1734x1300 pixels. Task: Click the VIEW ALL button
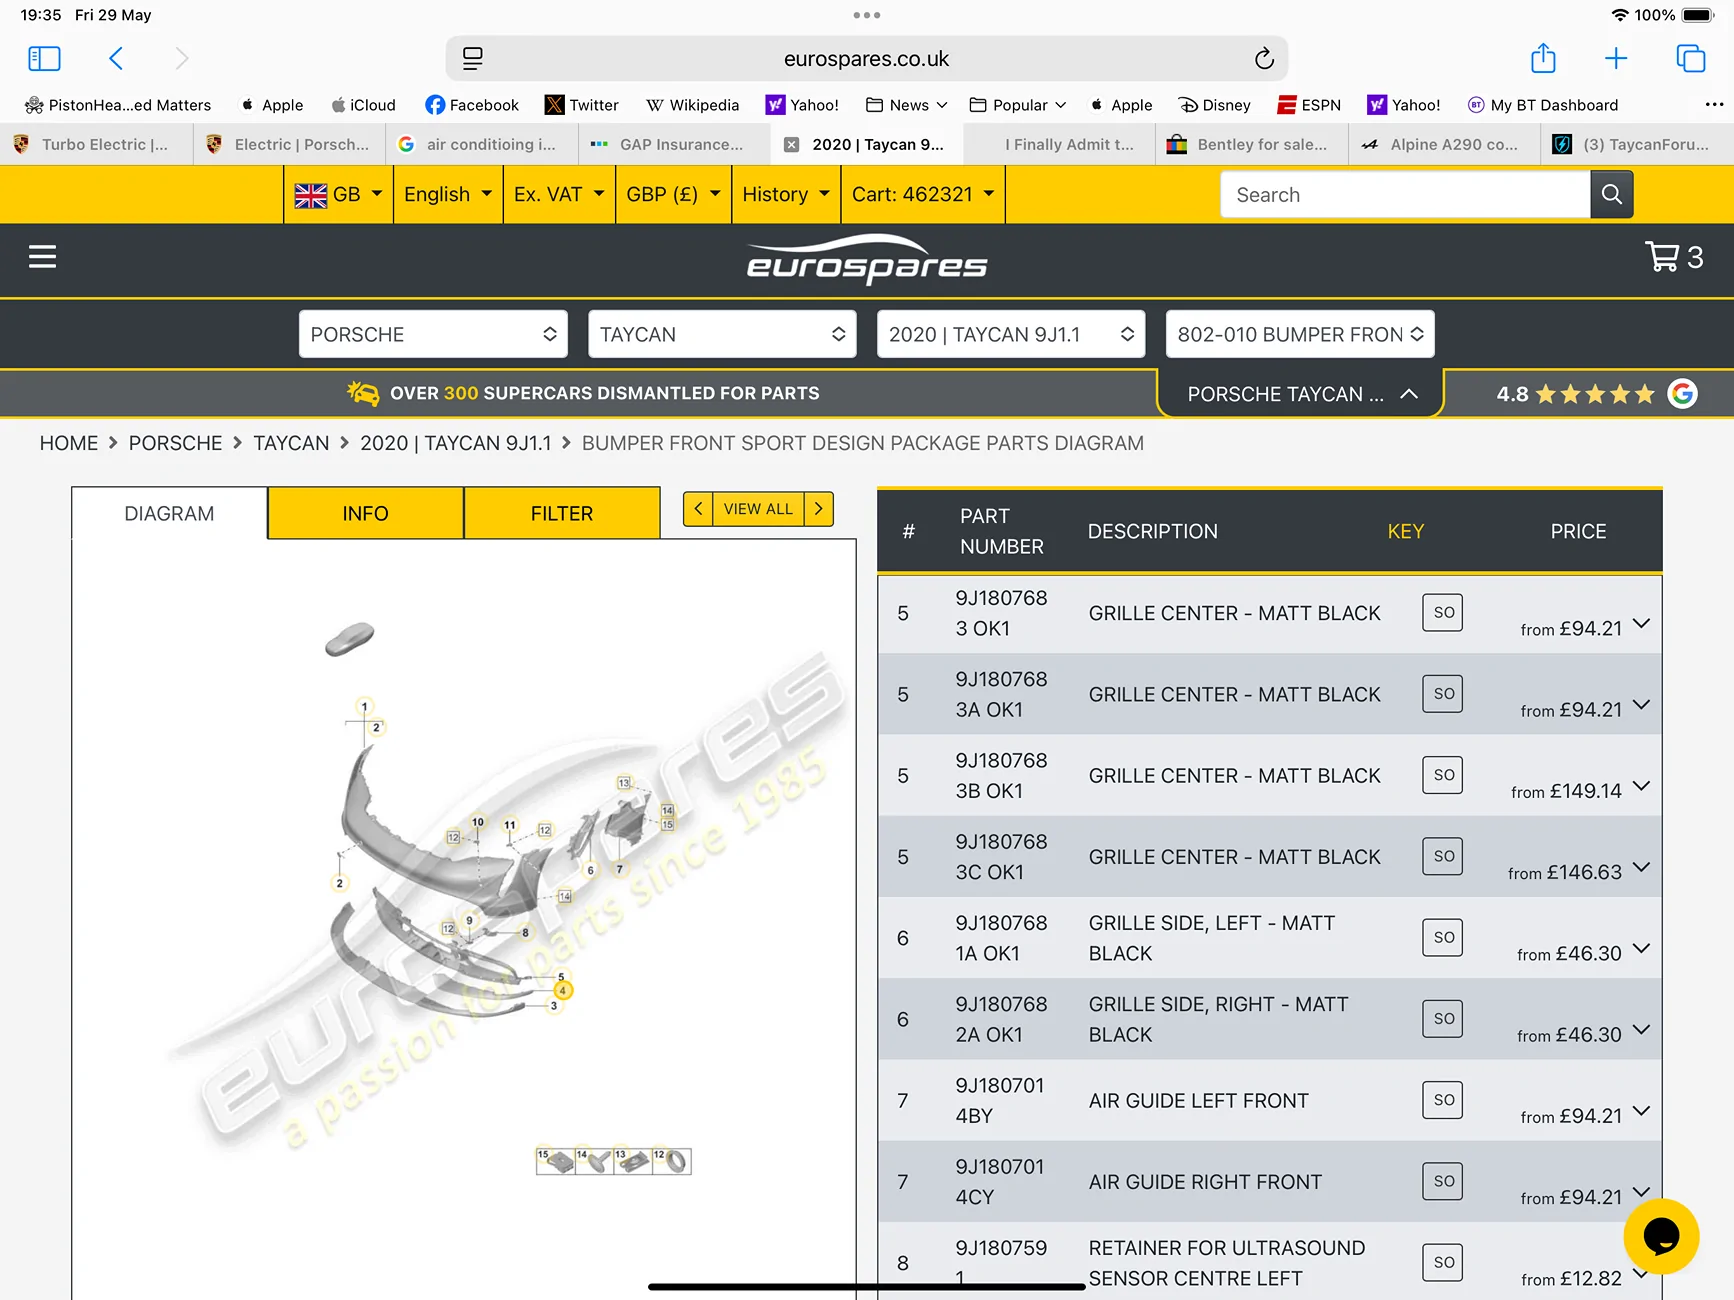(758, 509)
